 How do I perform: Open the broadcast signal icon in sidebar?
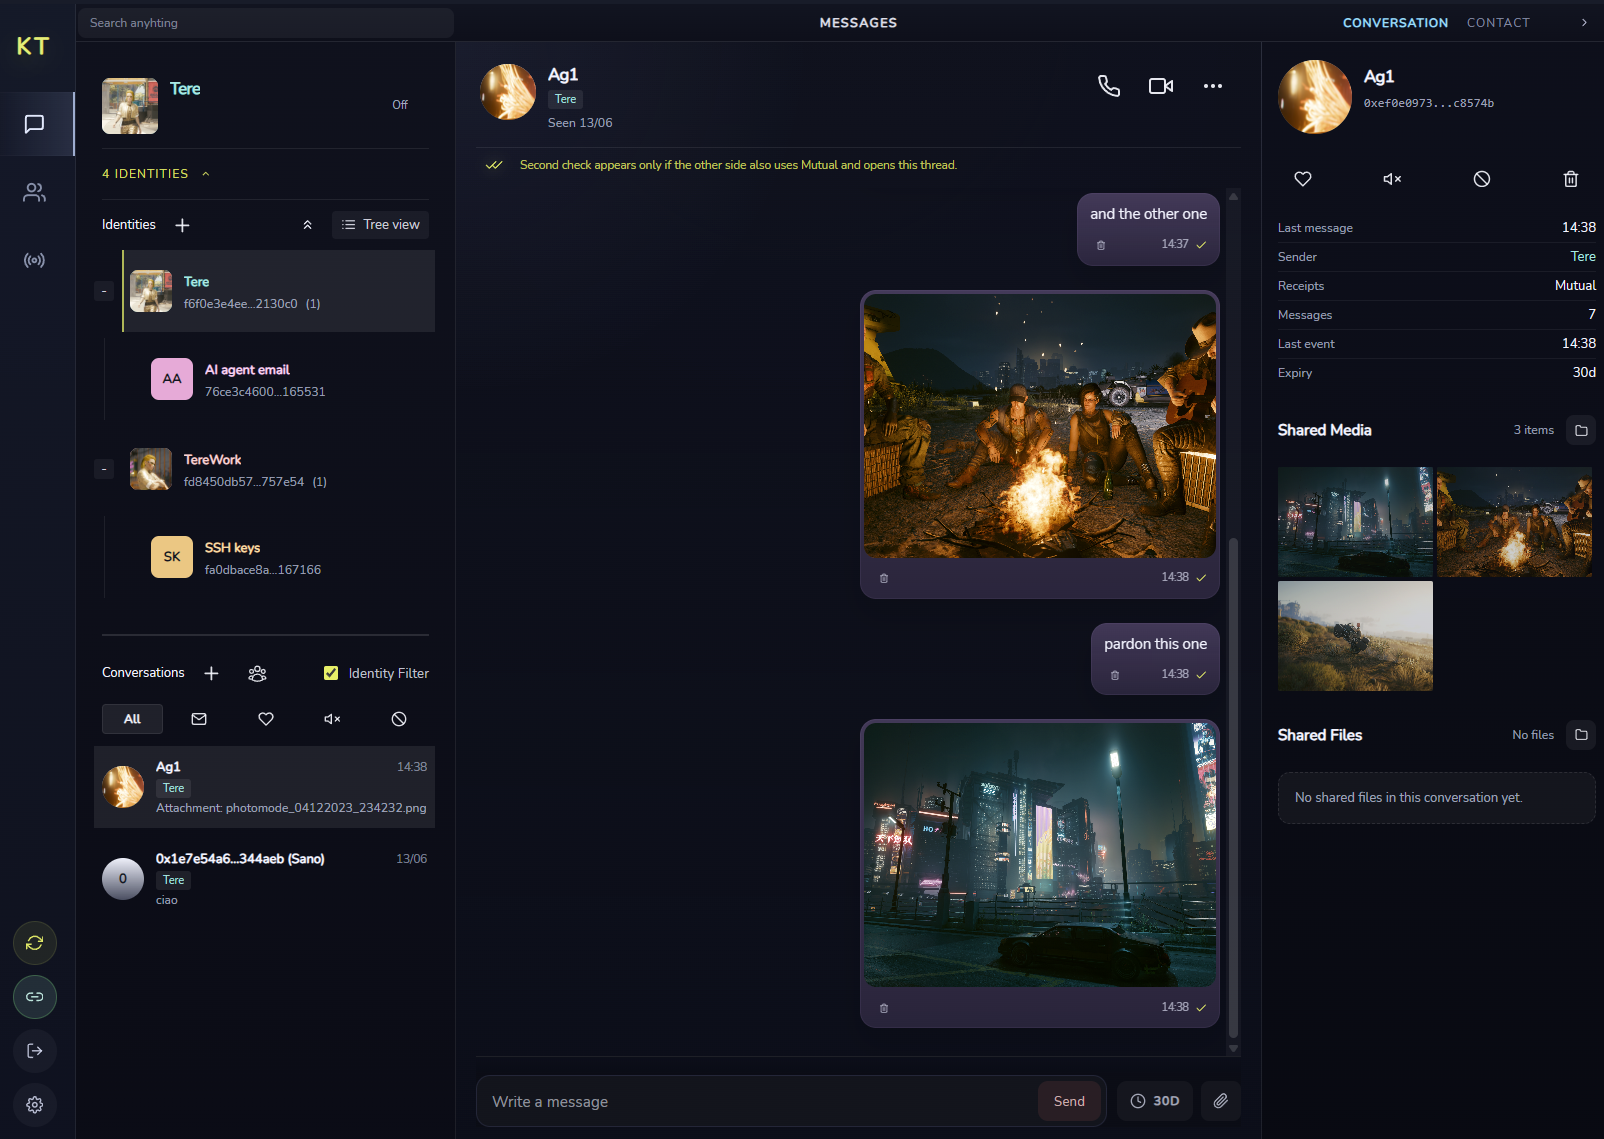pyautogui.click(x=35, y=260)
